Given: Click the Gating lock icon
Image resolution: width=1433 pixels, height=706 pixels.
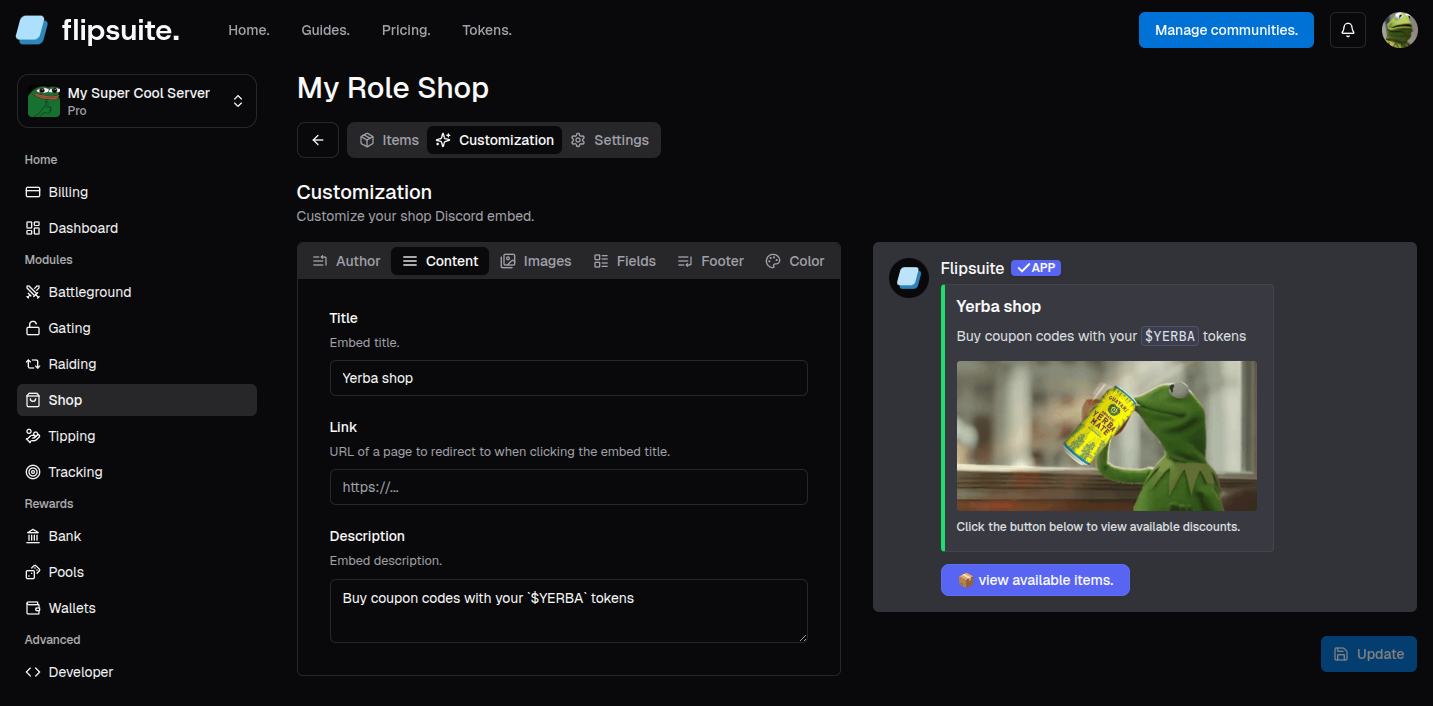Looking at the screenshot, I should click(x=33, y=328).
